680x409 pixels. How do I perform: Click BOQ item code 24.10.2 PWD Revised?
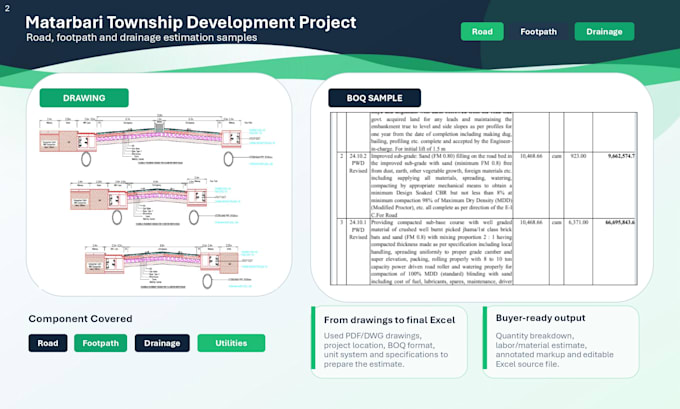click(358, 163)
